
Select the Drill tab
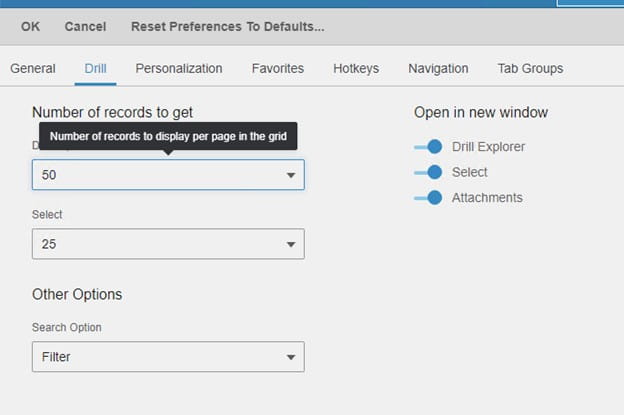click(x=96, y=68)
